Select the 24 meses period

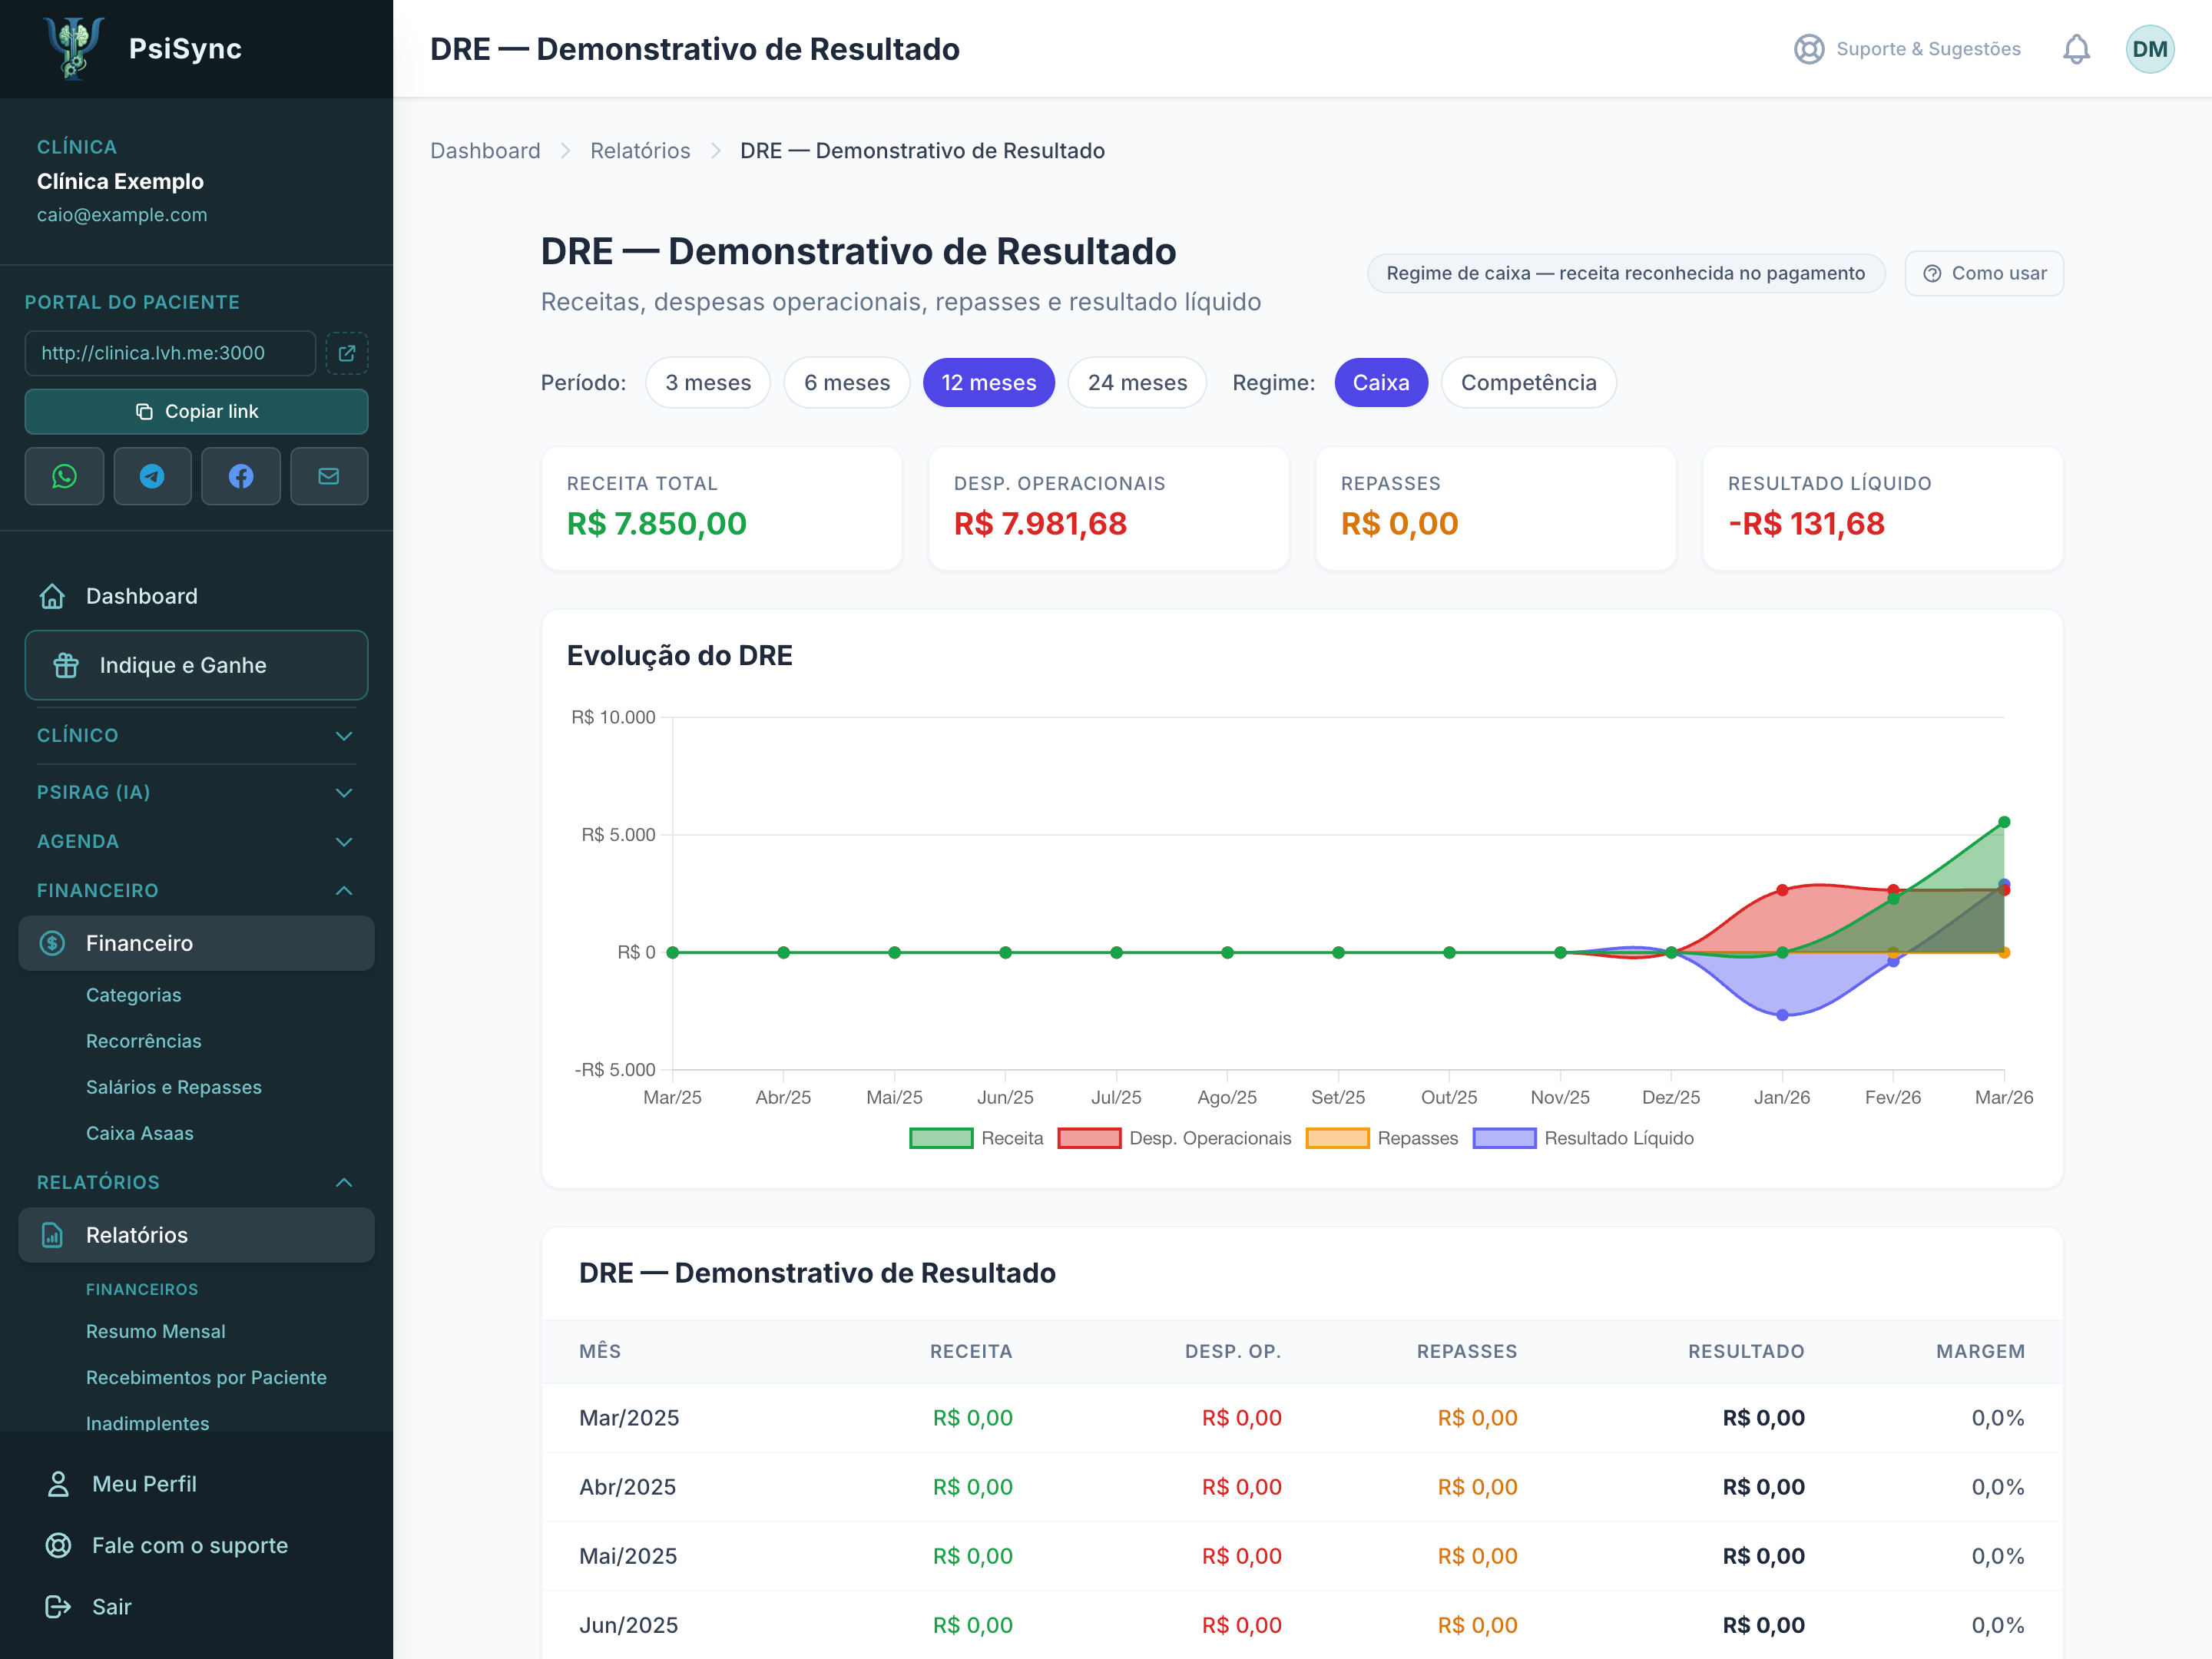click(x=1137, y=383)
